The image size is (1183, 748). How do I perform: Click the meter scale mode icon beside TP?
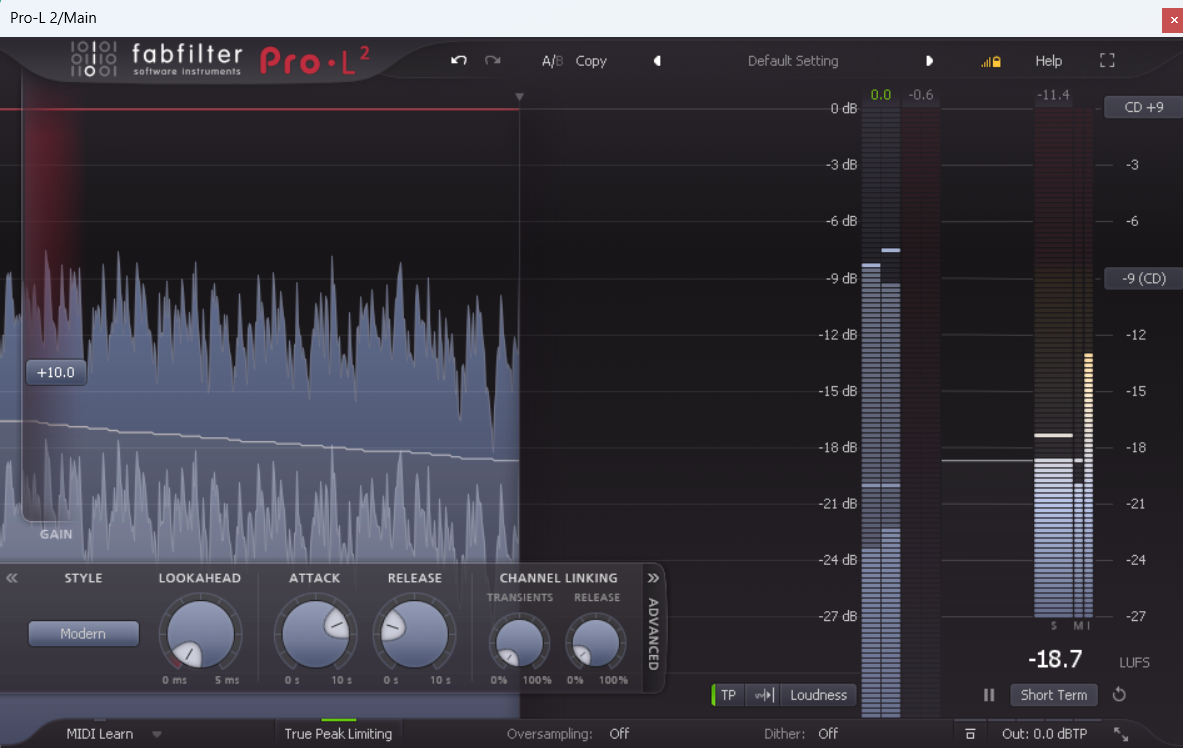(764, 695)
